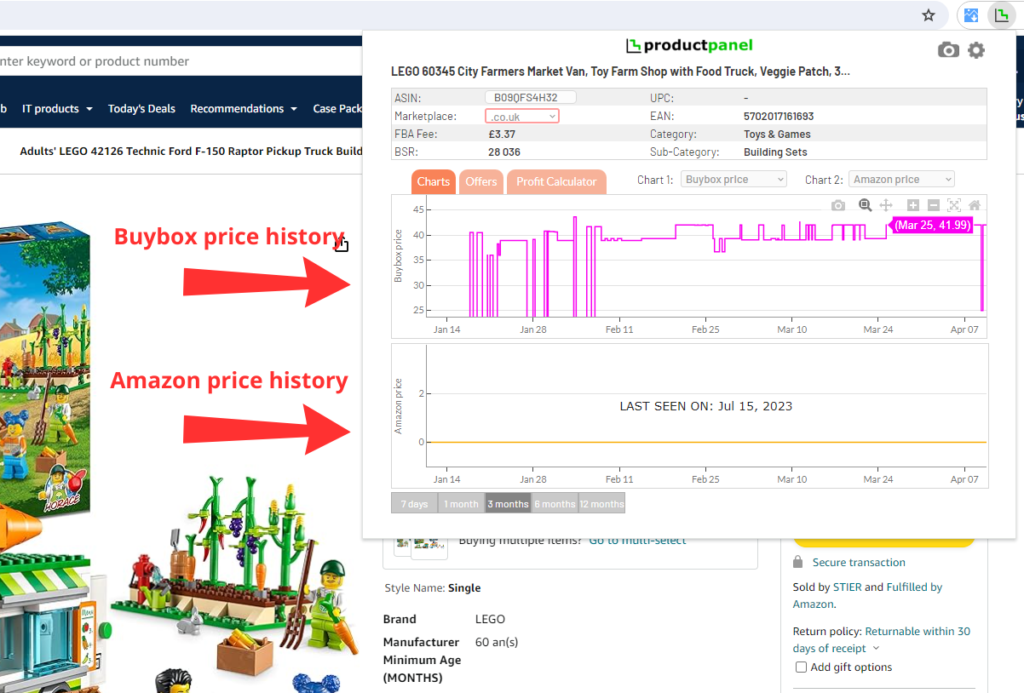Switch chart range to 12 months

pyautogui.click(x=602, y=504)
